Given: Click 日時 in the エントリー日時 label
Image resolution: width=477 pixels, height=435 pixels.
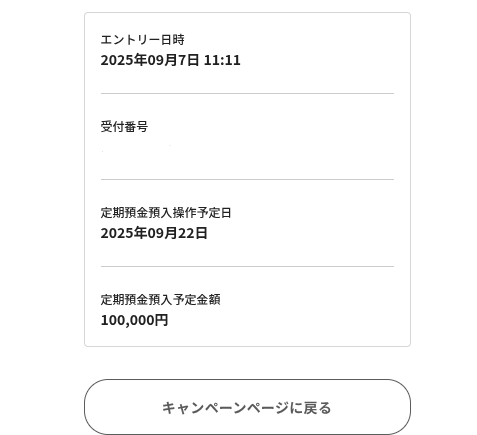Looking at the screenshot, I should point(173,40).
